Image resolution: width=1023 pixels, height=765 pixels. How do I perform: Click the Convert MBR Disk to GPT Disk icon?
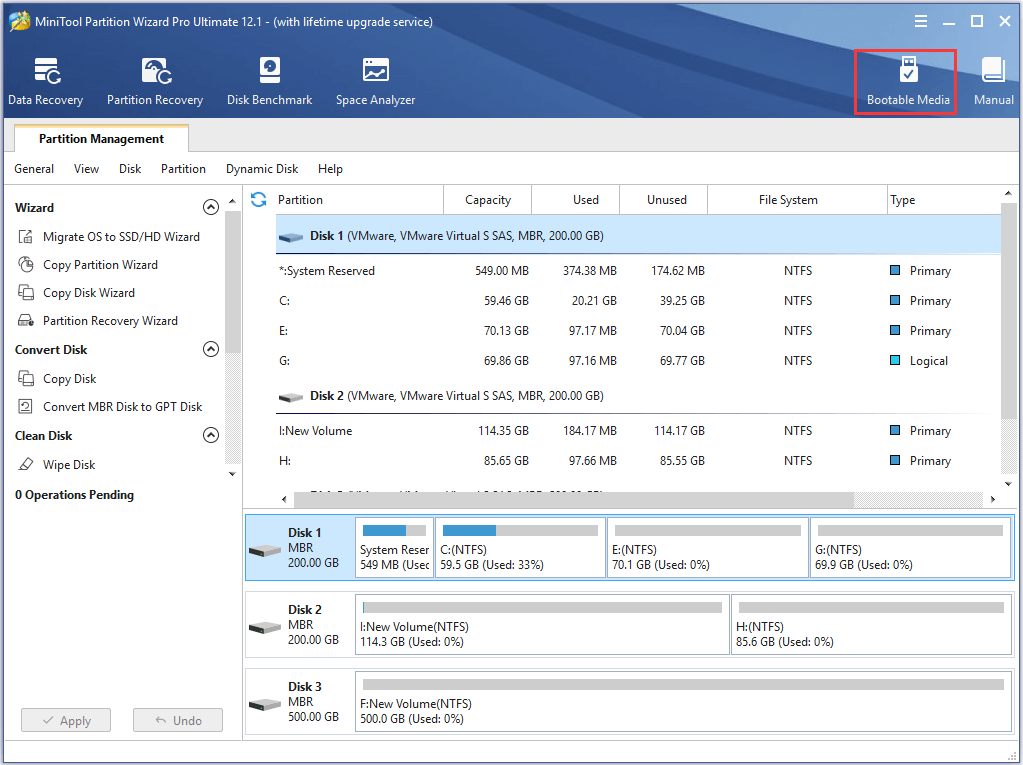coord(25,407)
